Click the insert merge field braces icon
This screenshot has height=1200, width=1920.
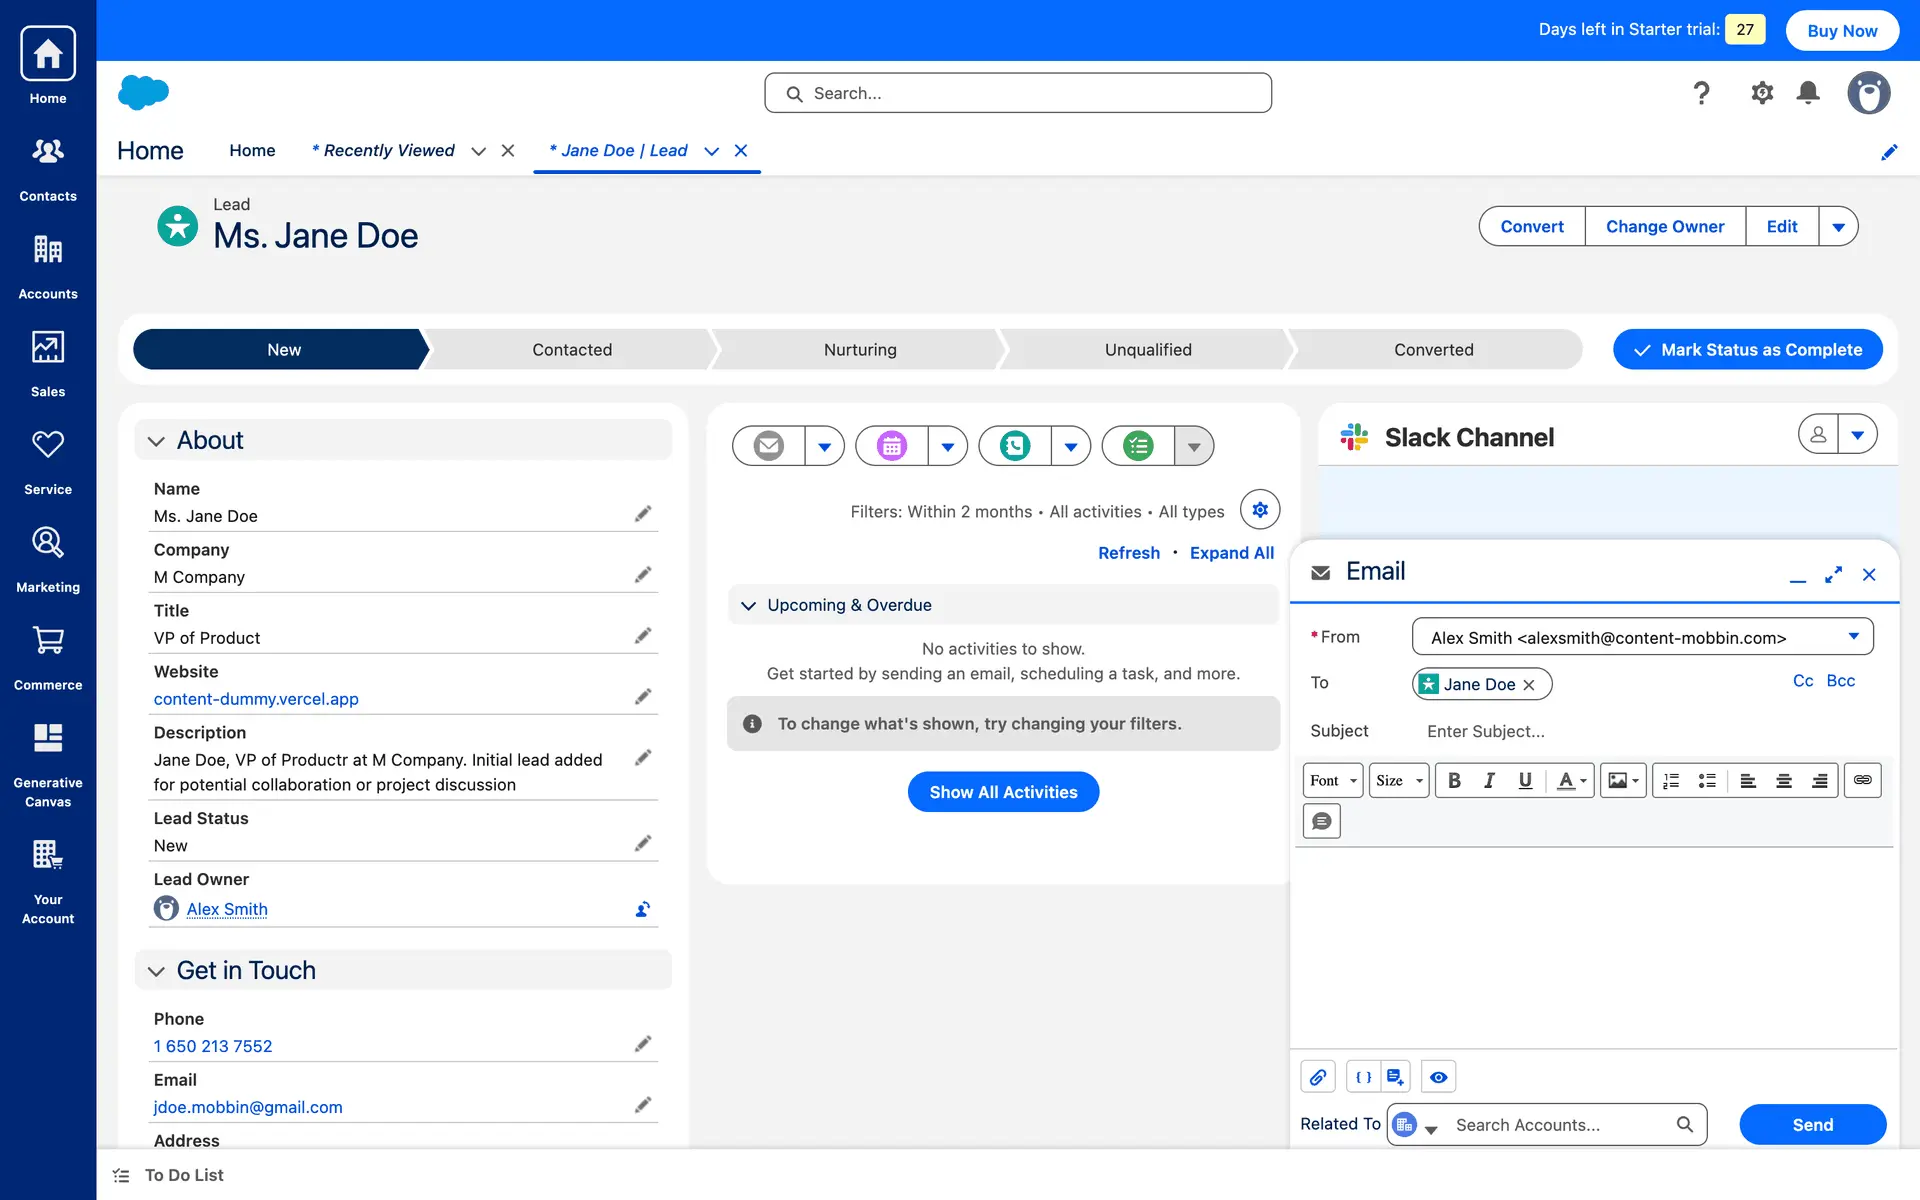(x=1363, y=1077)
